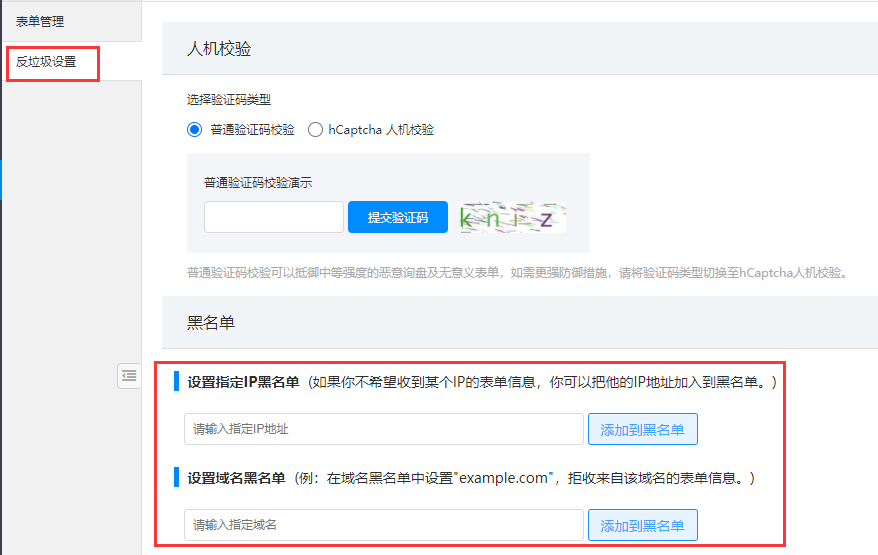The width and height of the screenshot is (878, 555).
Task: Select the hCaptcha 人机校验 radio option
Action: (x=315, y=129)
